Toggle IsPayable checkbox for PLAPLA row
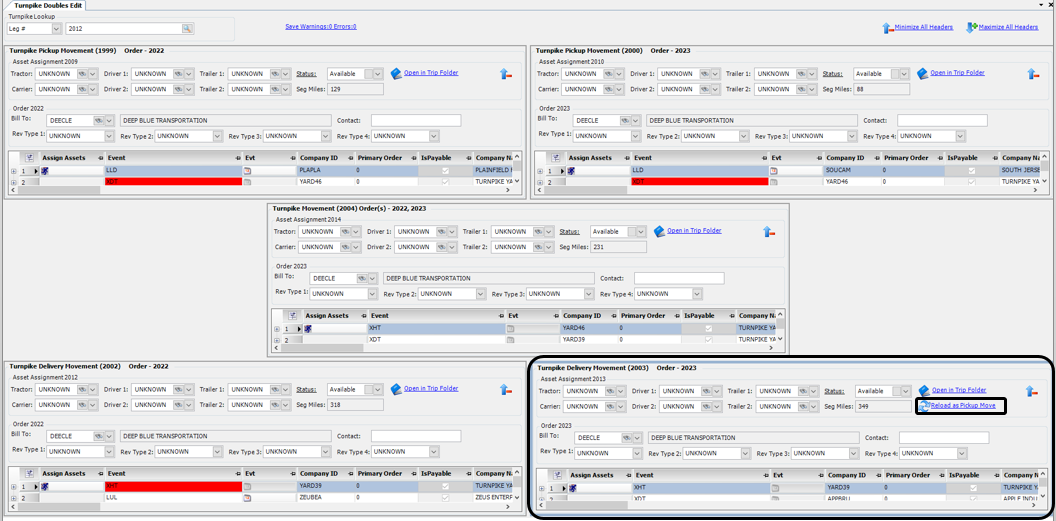Viewport: 1056px width, 521px height. (x=445, y=171)
